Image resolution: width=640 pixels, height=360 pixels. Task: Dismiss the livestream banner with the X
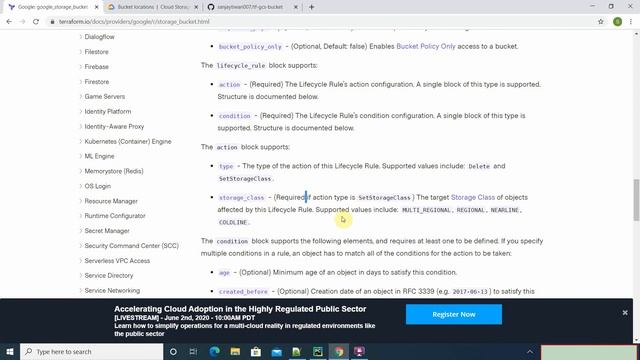pos(625,313)
